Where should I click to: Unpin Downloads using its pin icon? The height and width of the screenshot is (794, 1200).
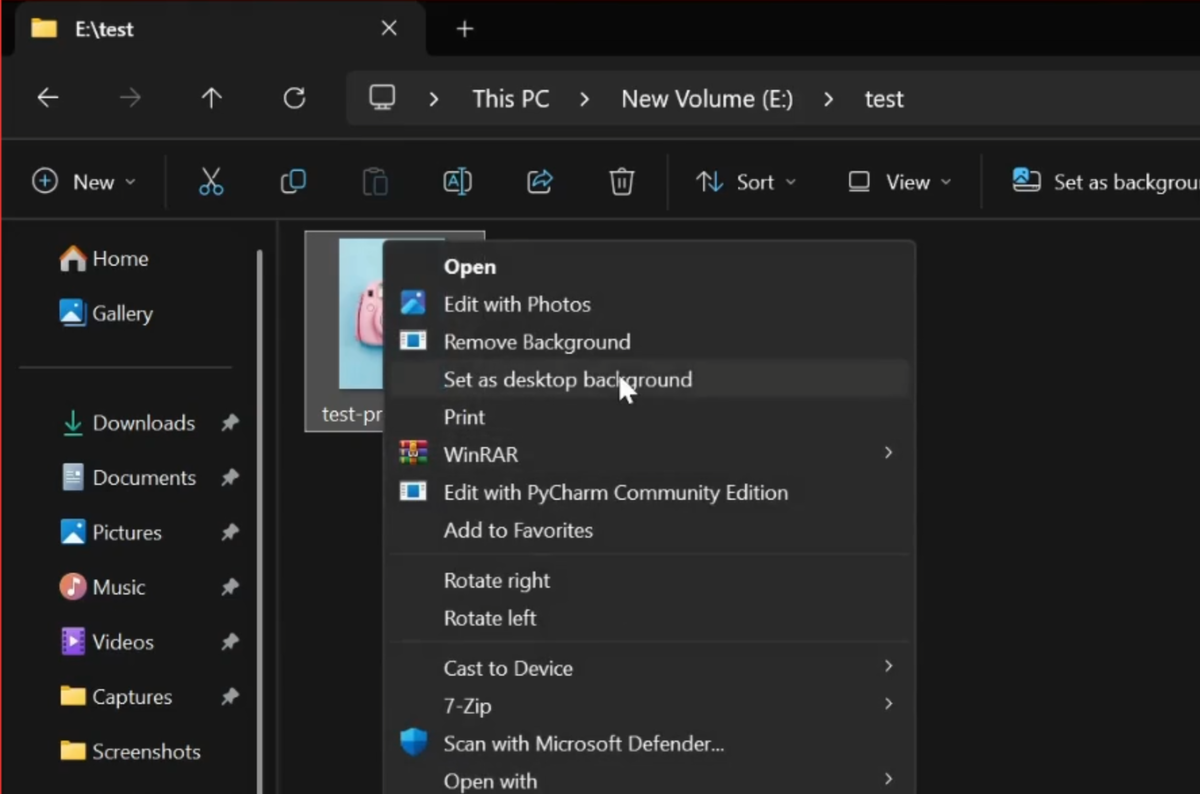230,423
